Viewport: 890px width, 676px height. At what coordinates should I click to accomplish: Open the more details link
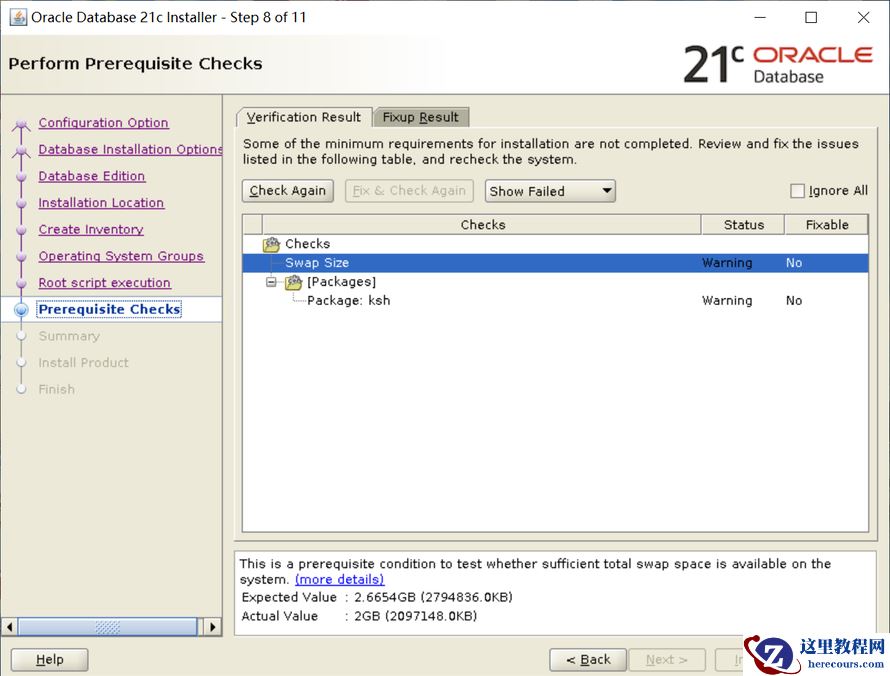pos(339,580)
